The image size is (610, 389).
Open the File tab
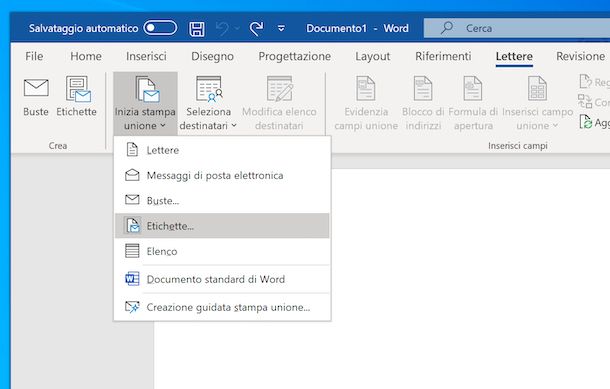(x=34, y=56)
